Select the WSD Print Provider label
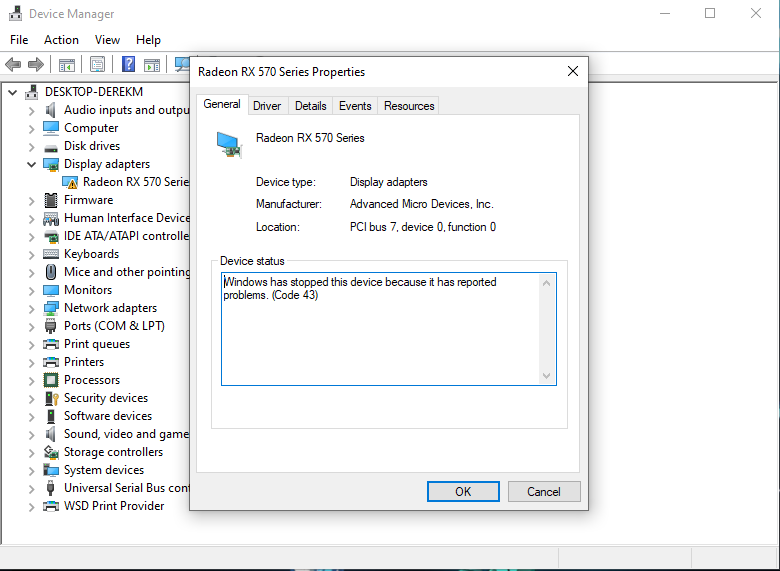Viewport: 780px width, 571px height. pos(114,506)
